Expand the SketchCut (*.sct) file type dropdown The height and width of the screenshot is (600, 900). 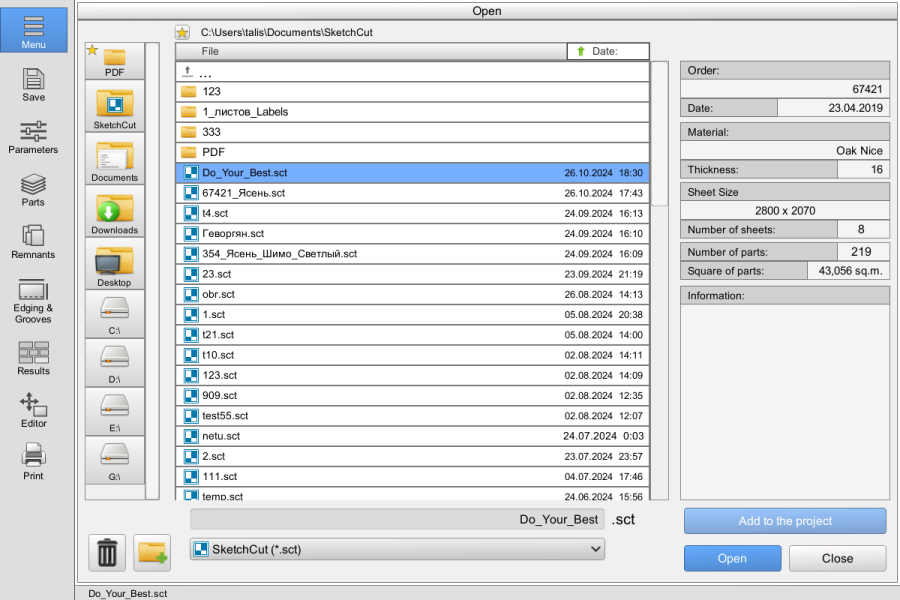(397, 549)
